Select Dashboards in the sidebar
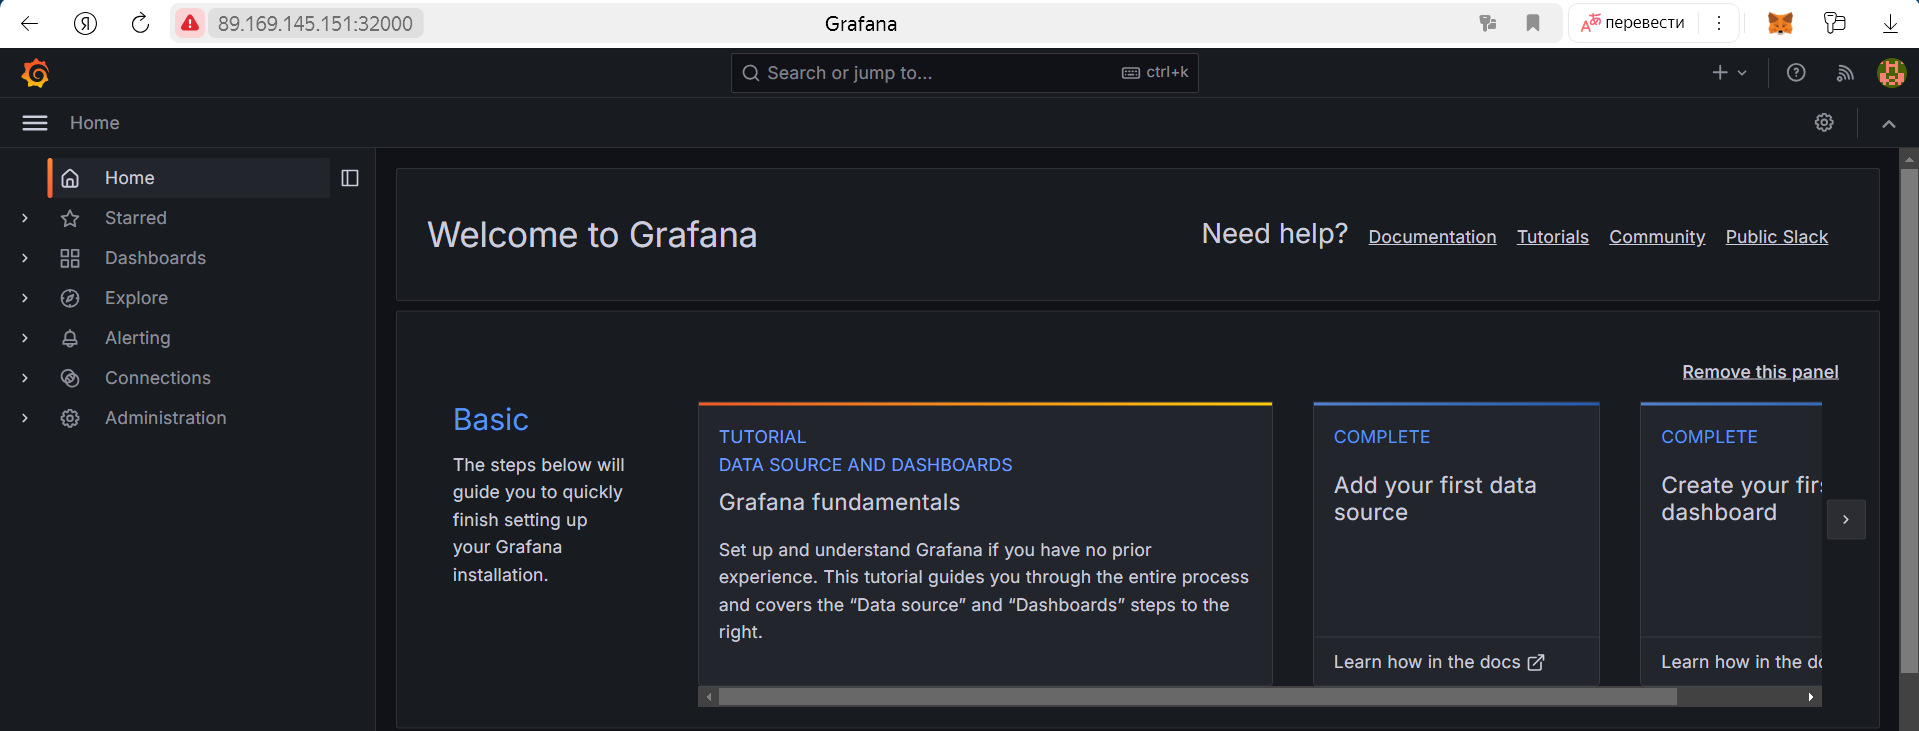 coord(155,258)
